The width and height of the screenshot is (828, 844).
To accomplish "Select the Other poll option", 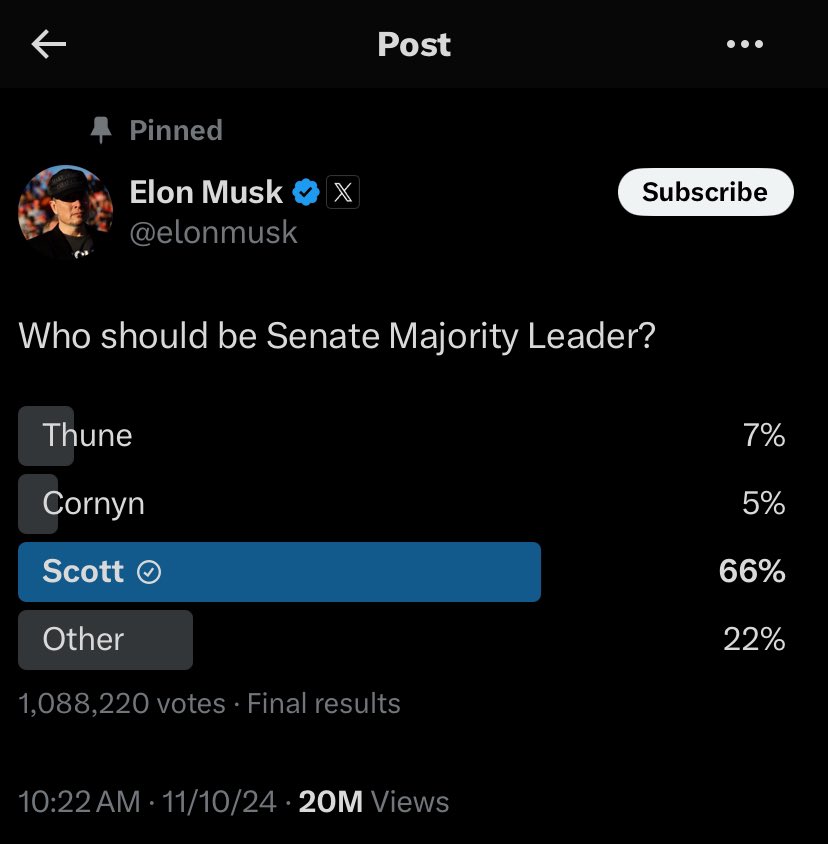I will coord(402,640).
